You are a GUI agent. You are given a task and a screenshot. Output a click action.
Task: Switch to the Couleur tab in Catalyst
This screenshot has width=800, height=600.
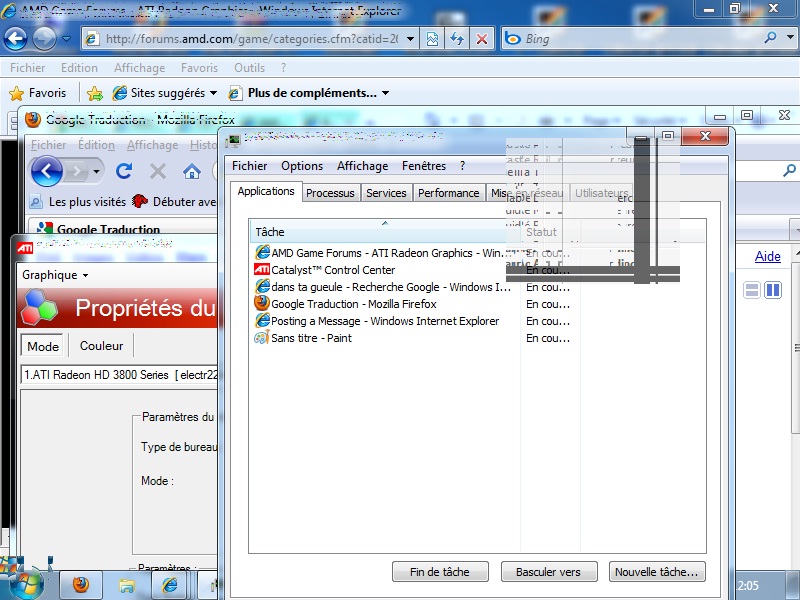click(x=102, y=346)
